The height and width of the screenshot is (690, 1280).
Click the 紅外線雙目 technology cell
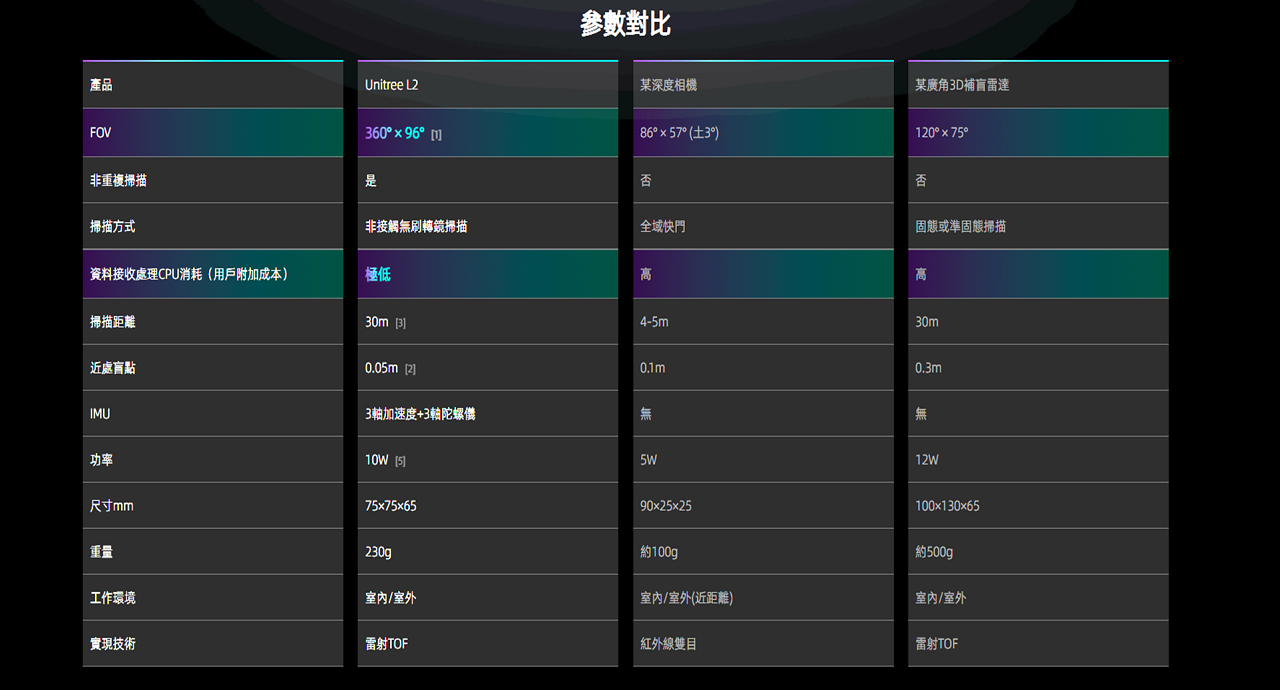click(668, 644)
